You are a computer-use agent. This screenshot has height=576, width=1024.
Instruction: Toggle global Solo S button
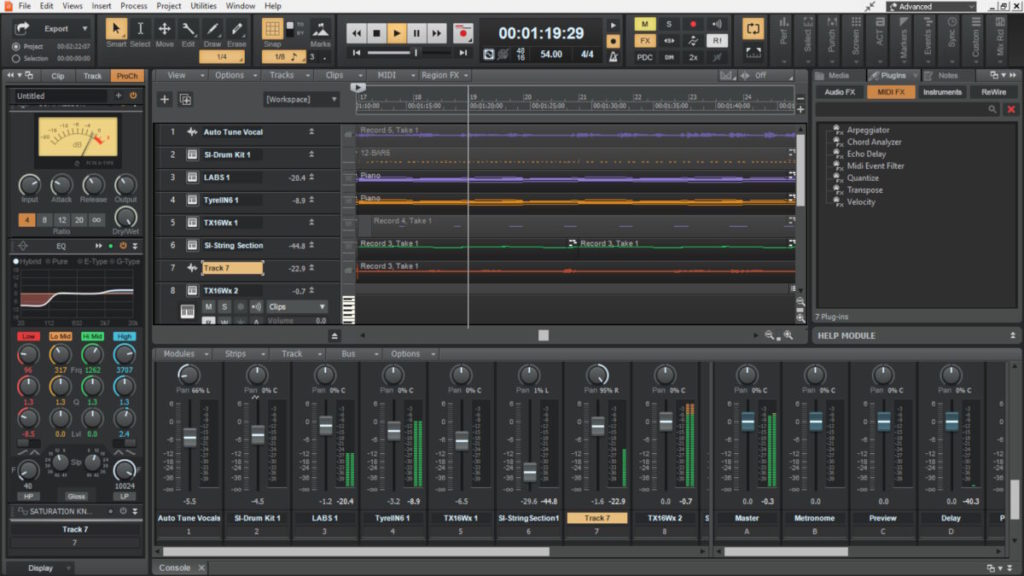tap(669, 24)
